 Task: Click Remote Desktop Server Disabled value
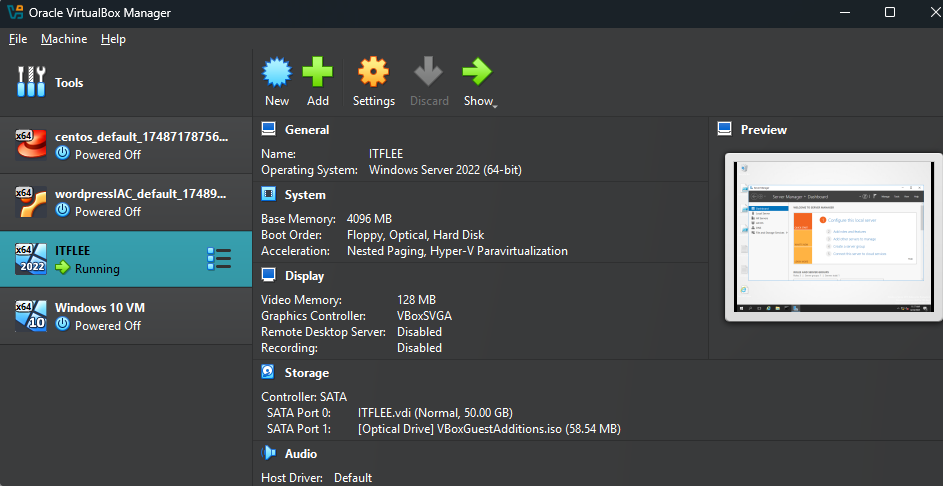pos(419,332)
